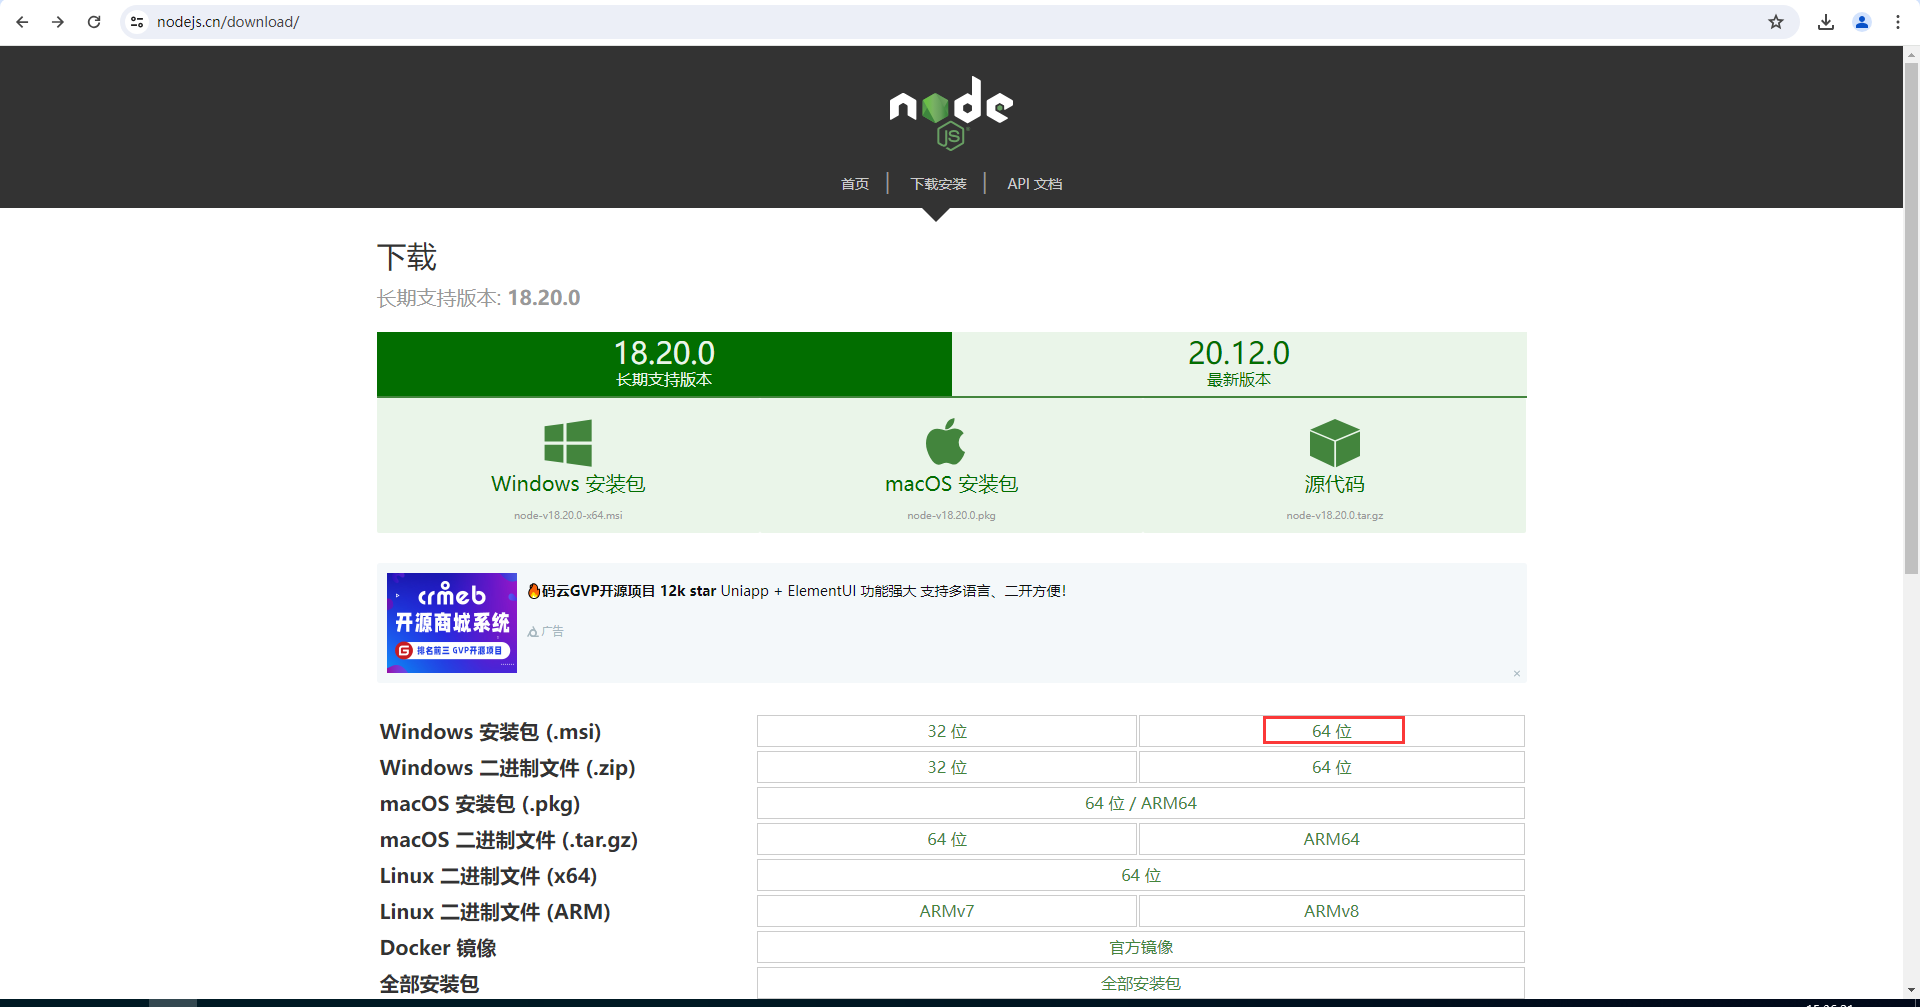Click the Windows installer logo icon

point(567,443)
